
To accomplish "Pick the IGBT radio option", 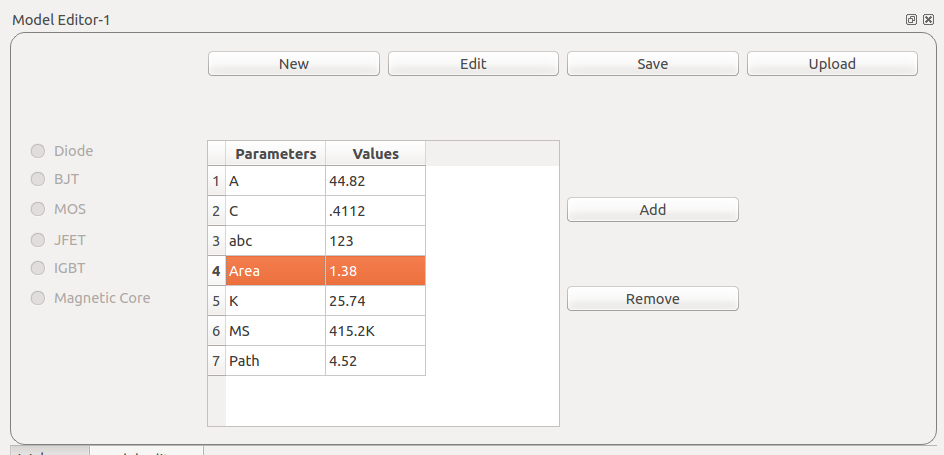I will 38,268.
